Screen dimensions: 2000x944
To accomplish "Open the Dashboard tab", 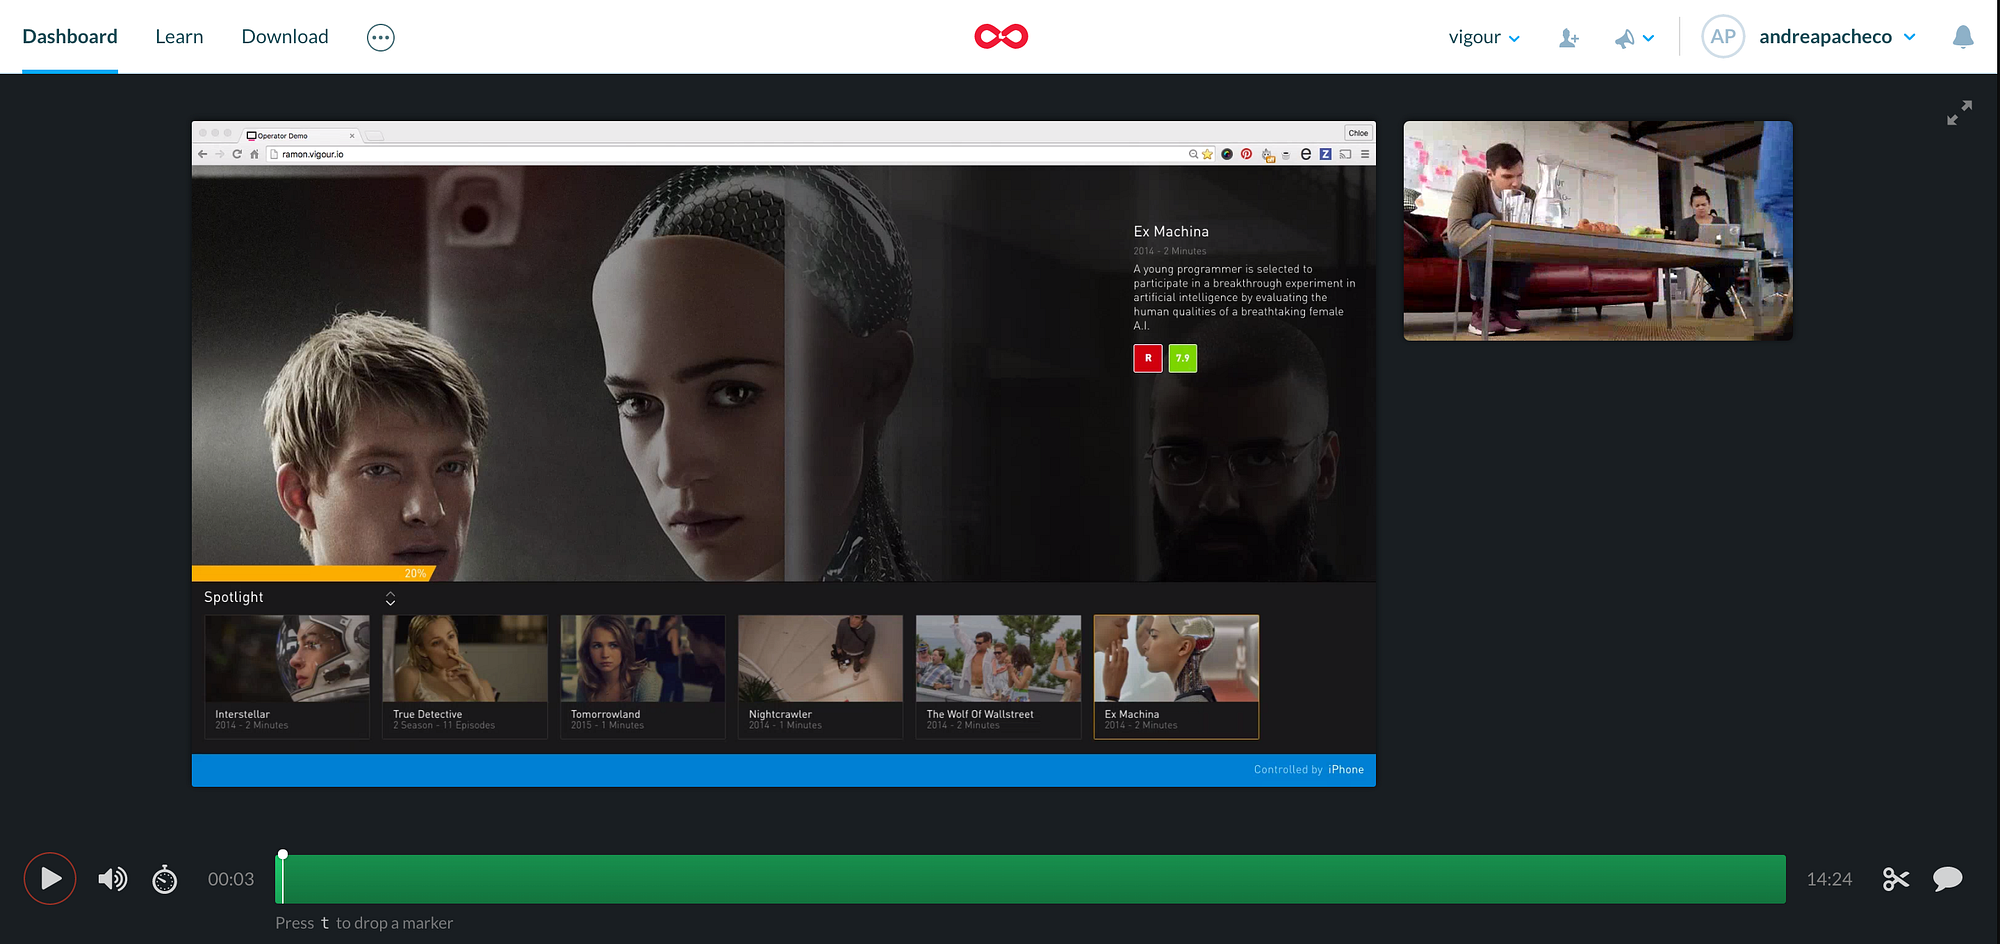I will pyautogui.click(x=70, y=37).
